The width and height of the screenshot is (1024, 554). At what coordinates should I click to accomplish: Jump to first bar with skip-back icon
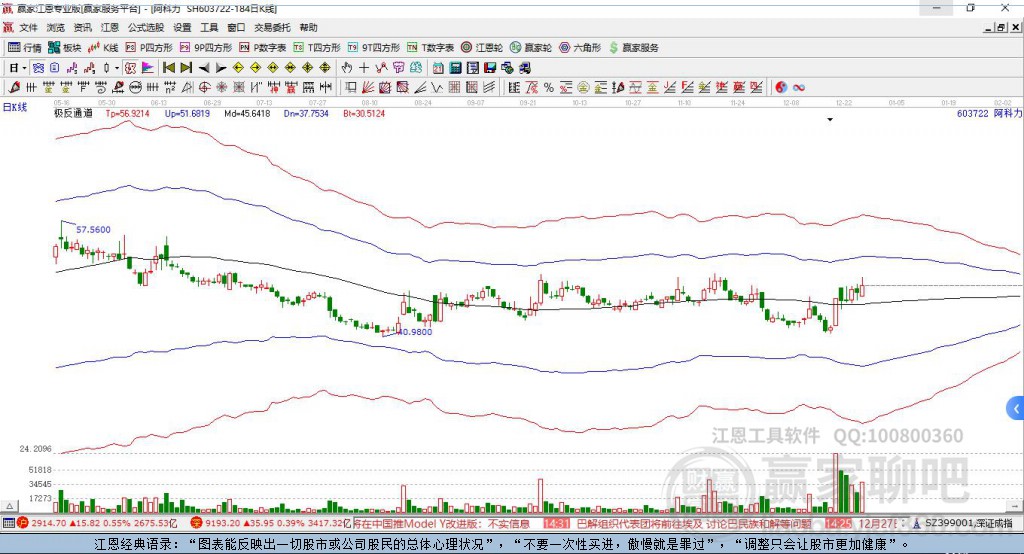click(169, 68)
